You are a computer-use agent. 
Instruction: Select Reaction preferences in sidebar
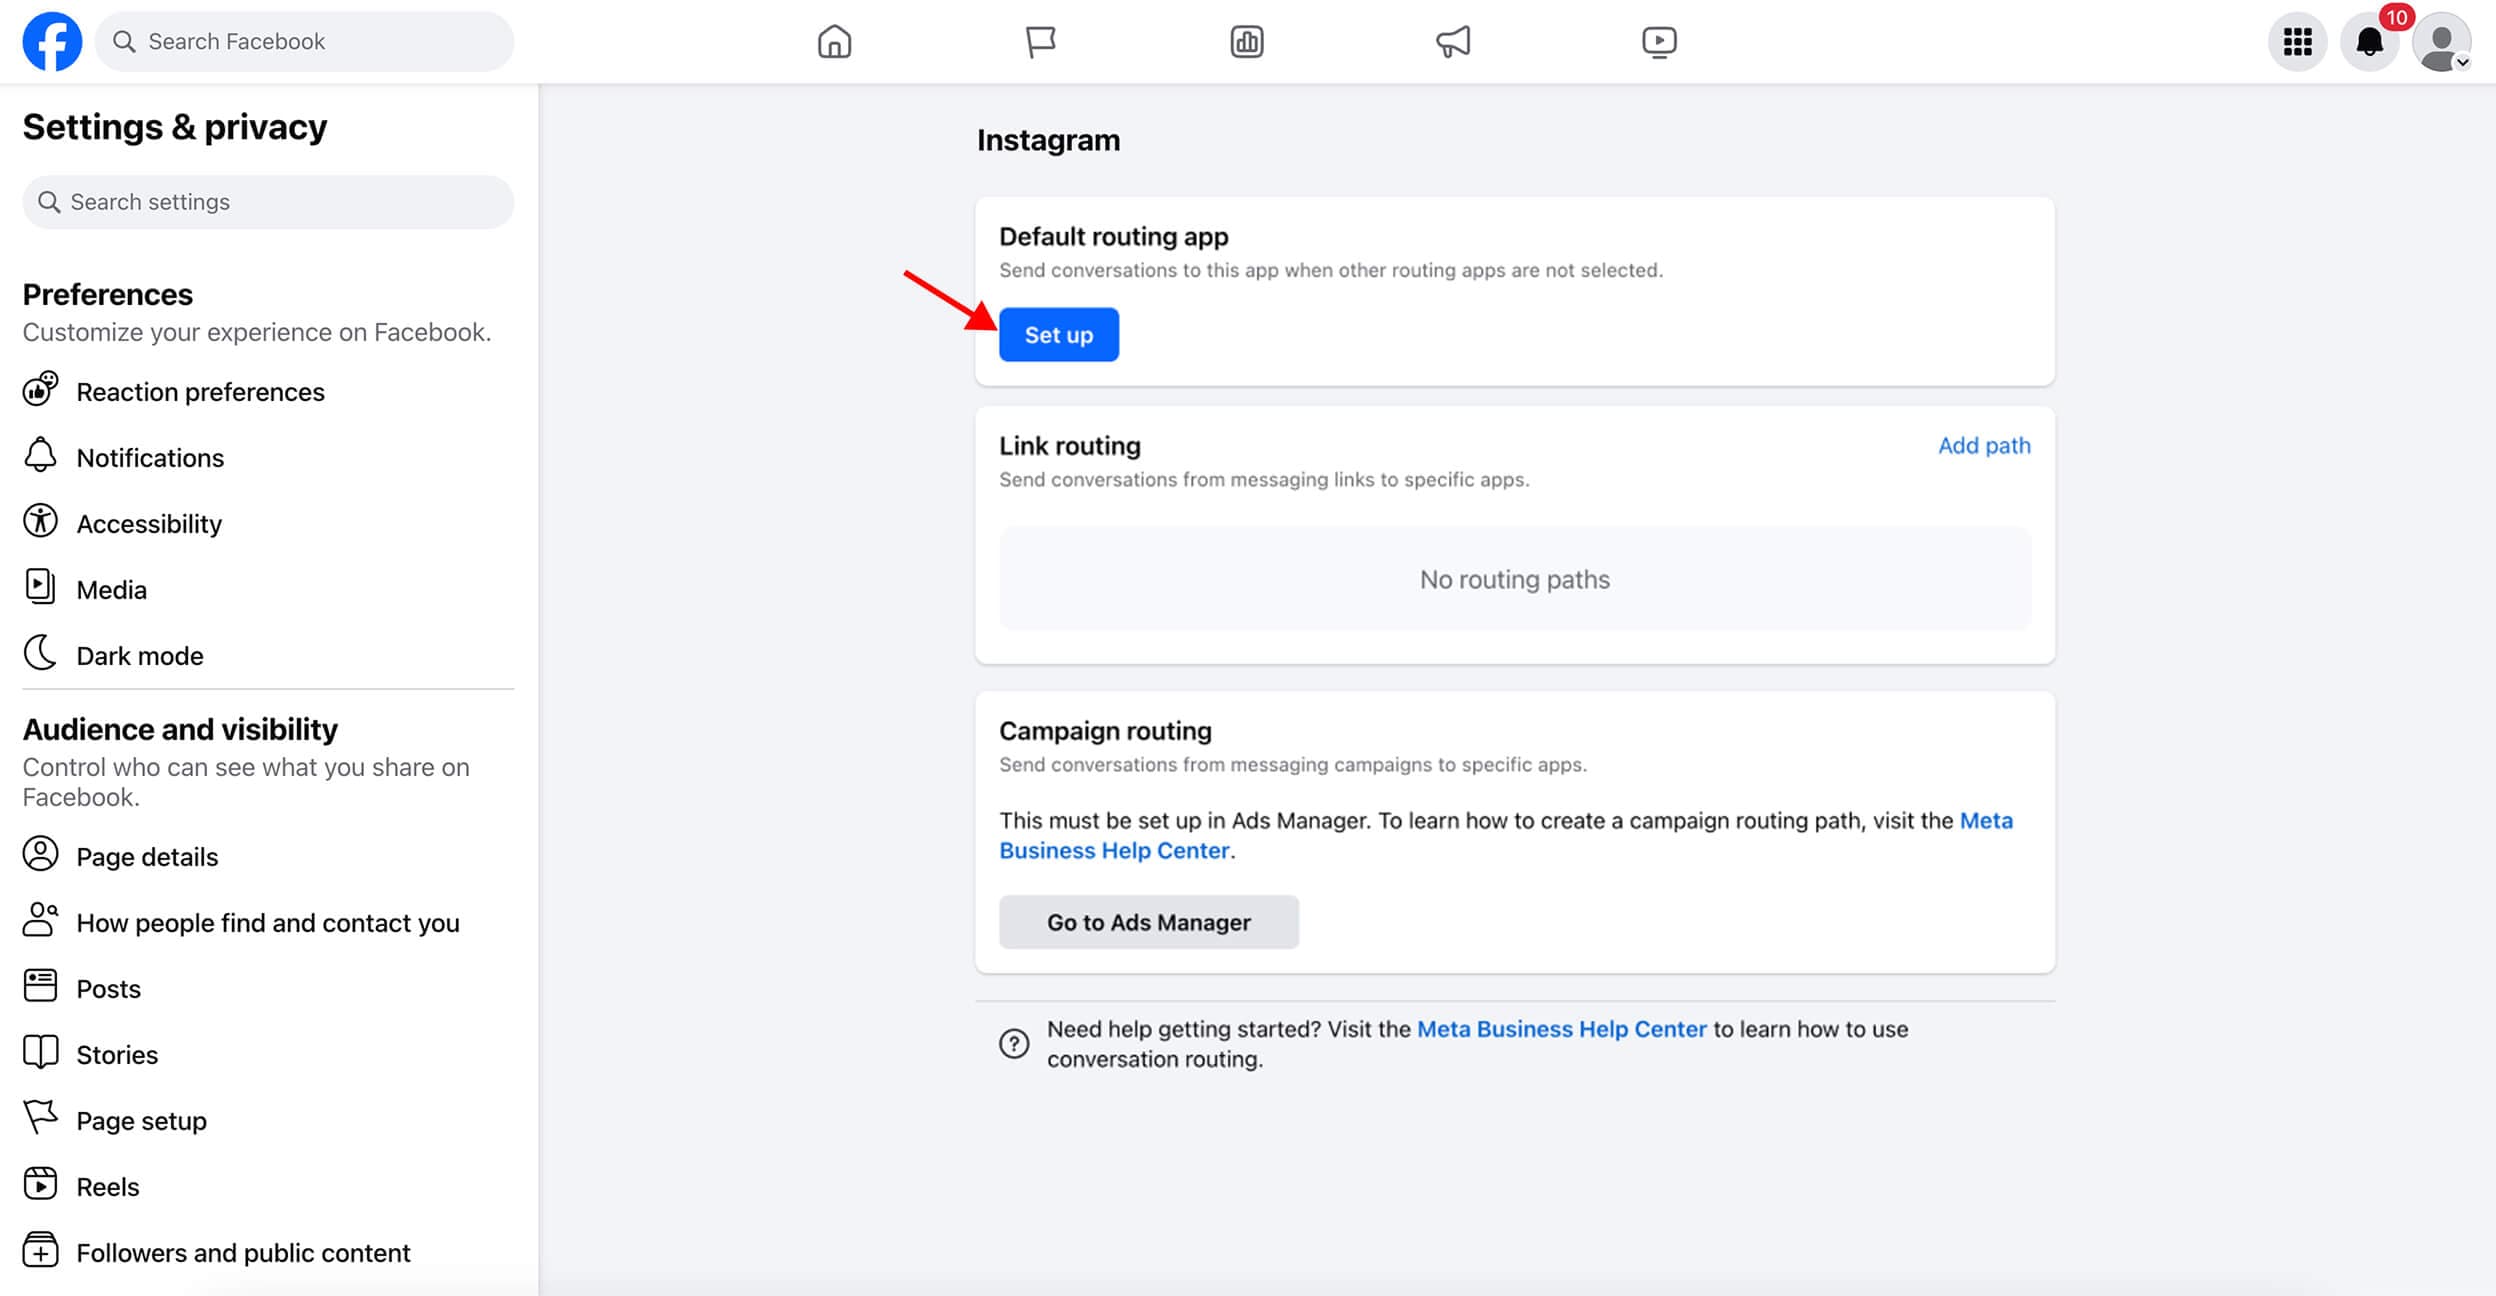[x=200, y=392]
